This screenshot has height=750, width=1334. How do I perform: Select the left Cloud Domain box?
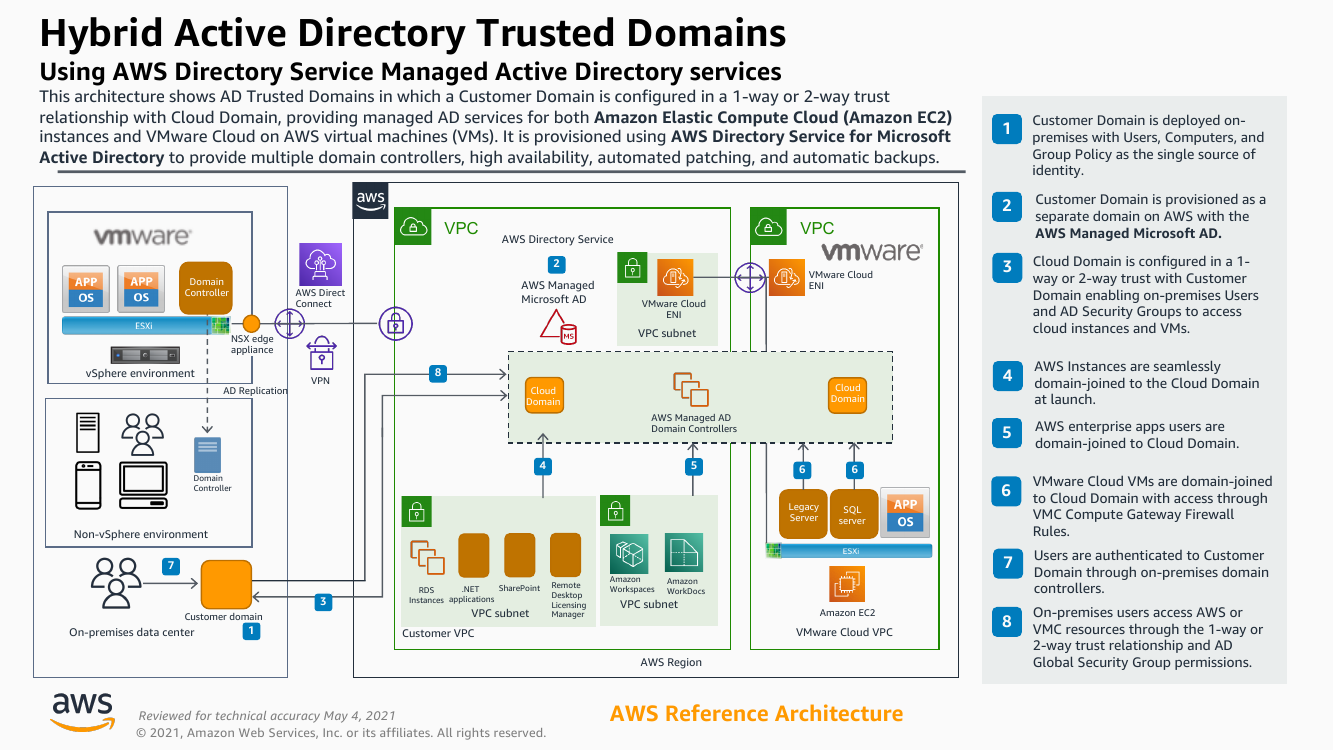tap(543, 396)
